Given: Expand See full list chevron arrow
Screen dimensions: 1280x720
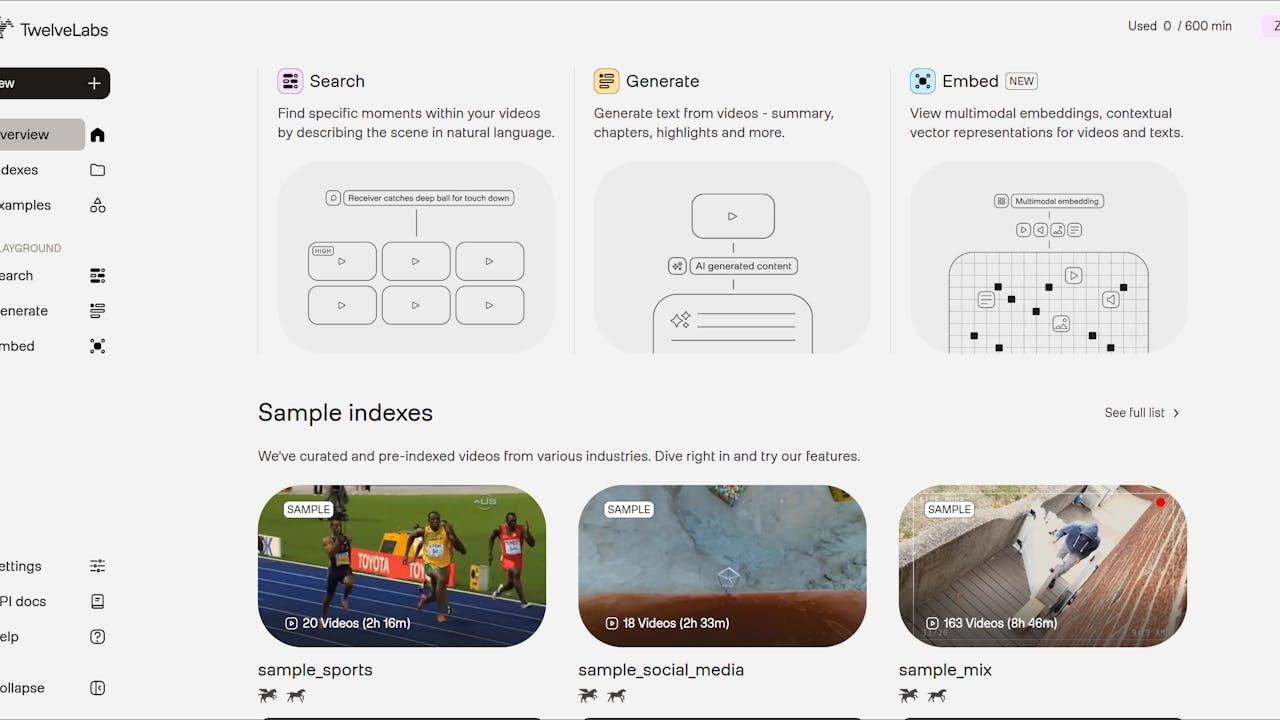Looking at the screenshot, I should [1176, 413].
